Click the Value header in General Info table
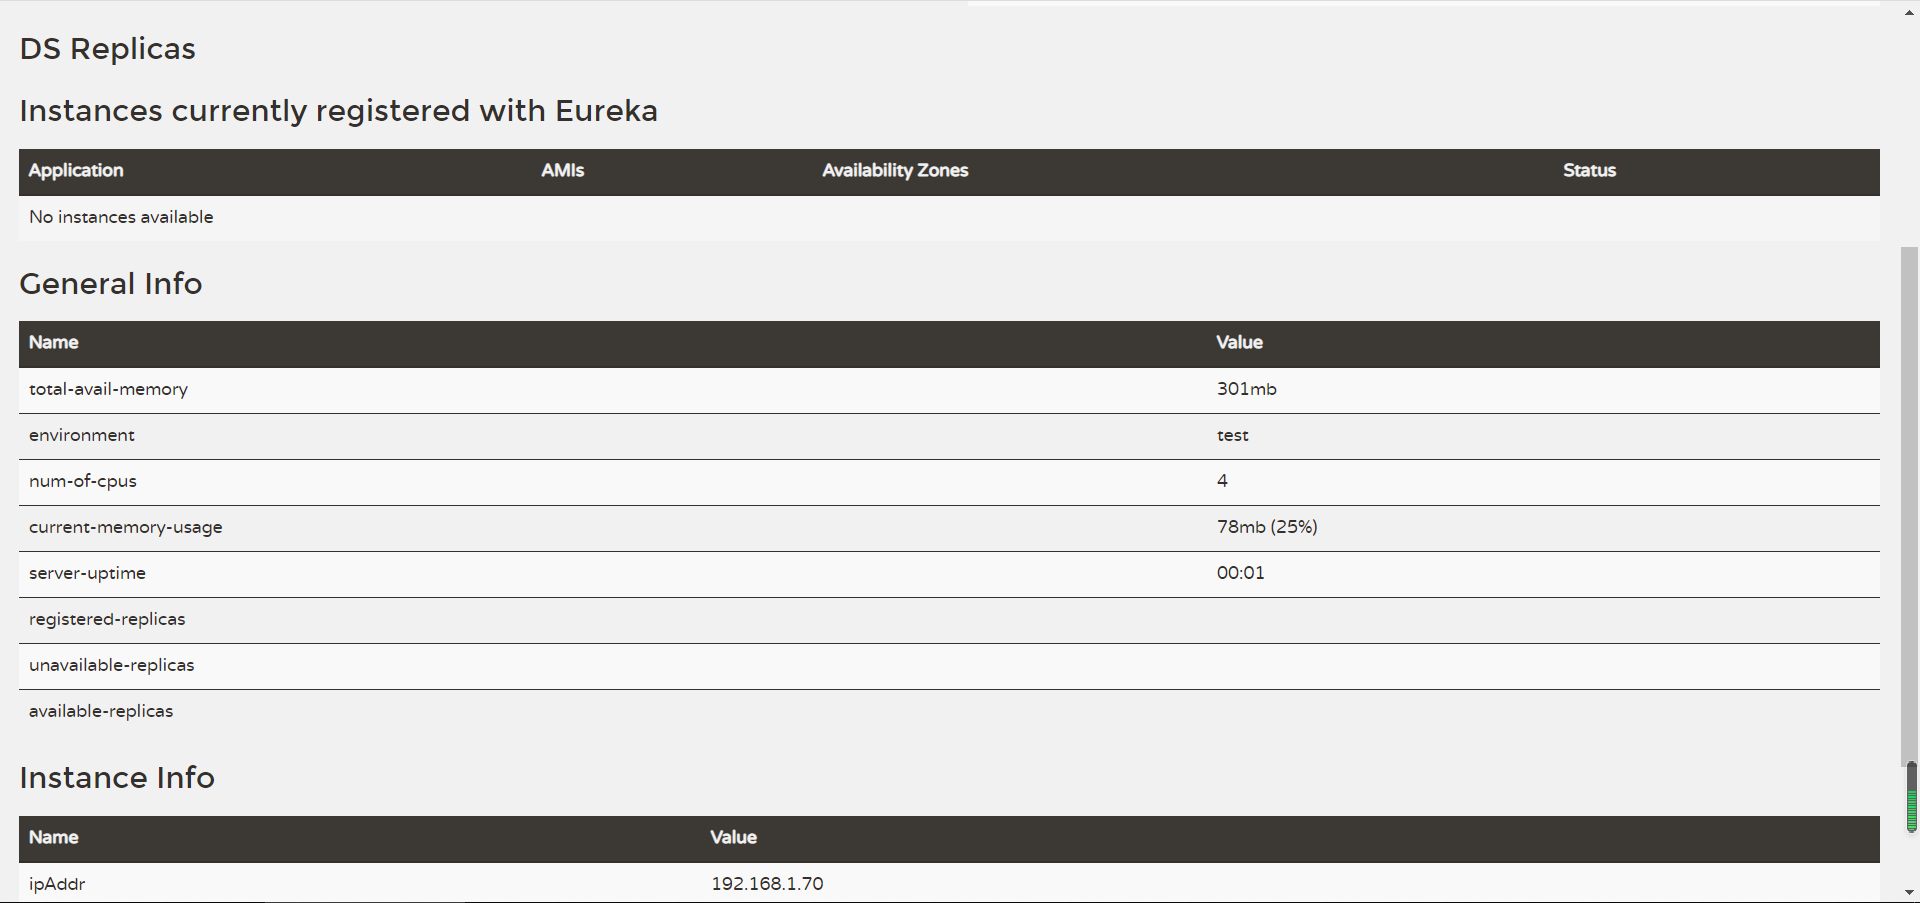Screen dimensions: 1920x903 pyautogui.click(x=1239, y=343)
